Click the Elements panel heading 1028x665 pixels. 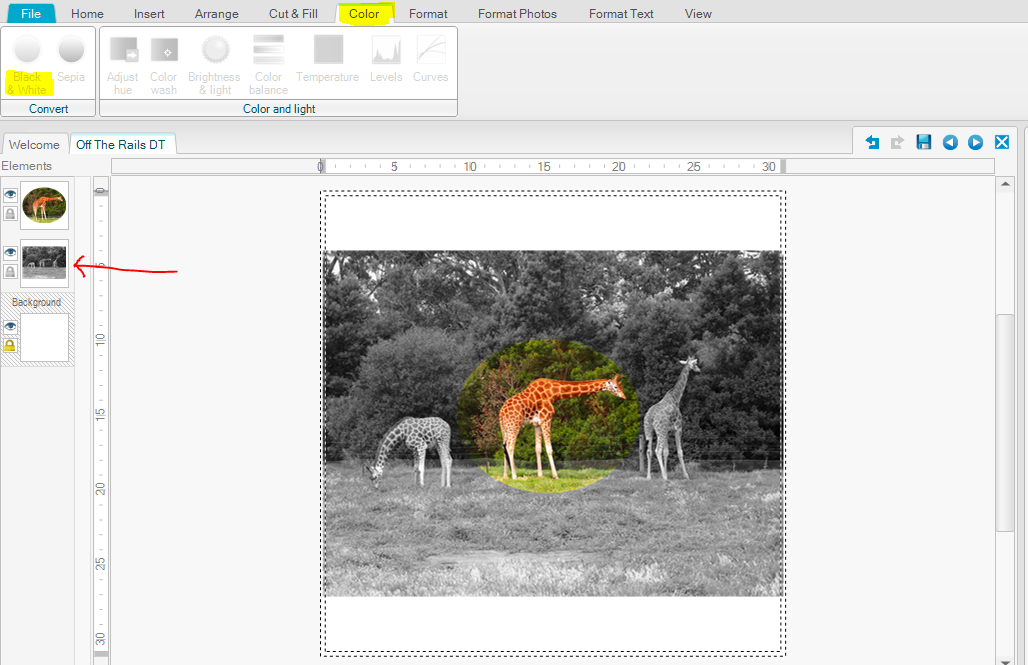[x=26, y=166]
